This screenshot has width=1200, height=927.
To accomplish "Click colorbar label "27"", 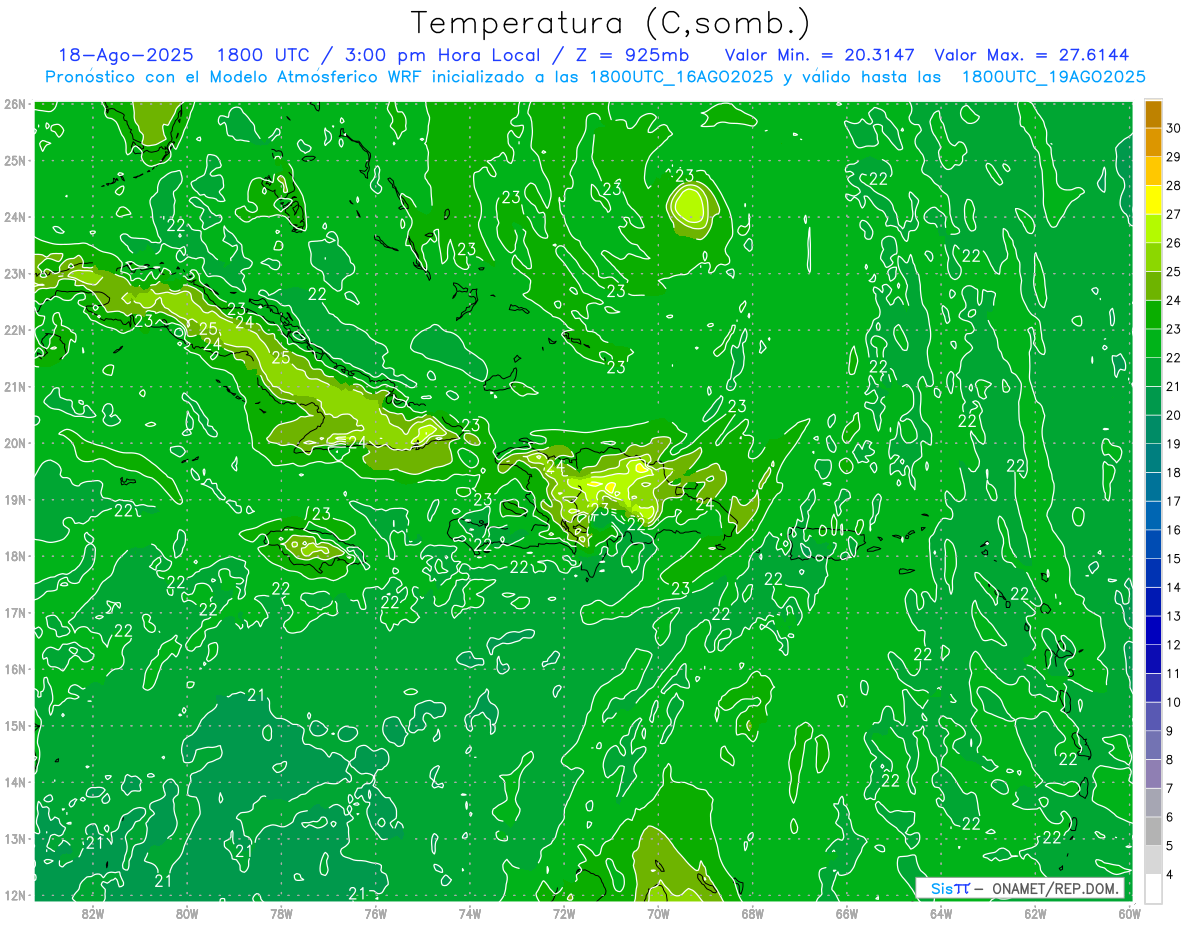I will tap(1174, 214).
